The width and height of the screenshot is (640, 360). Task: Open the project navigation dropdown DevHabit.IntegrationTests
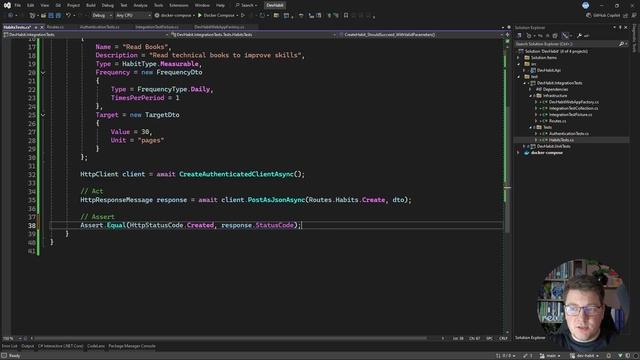coord(86,35)
